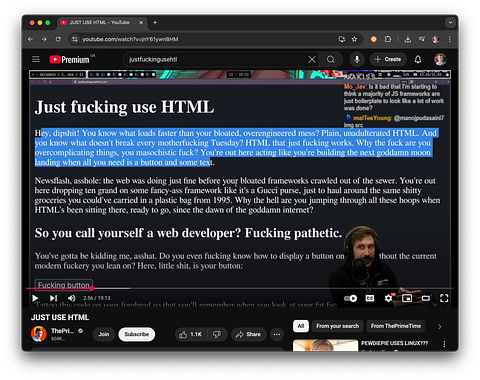The image size is (480, 380).
Task: Go to YouTube Premium home logo
Action: coord(69,59)
